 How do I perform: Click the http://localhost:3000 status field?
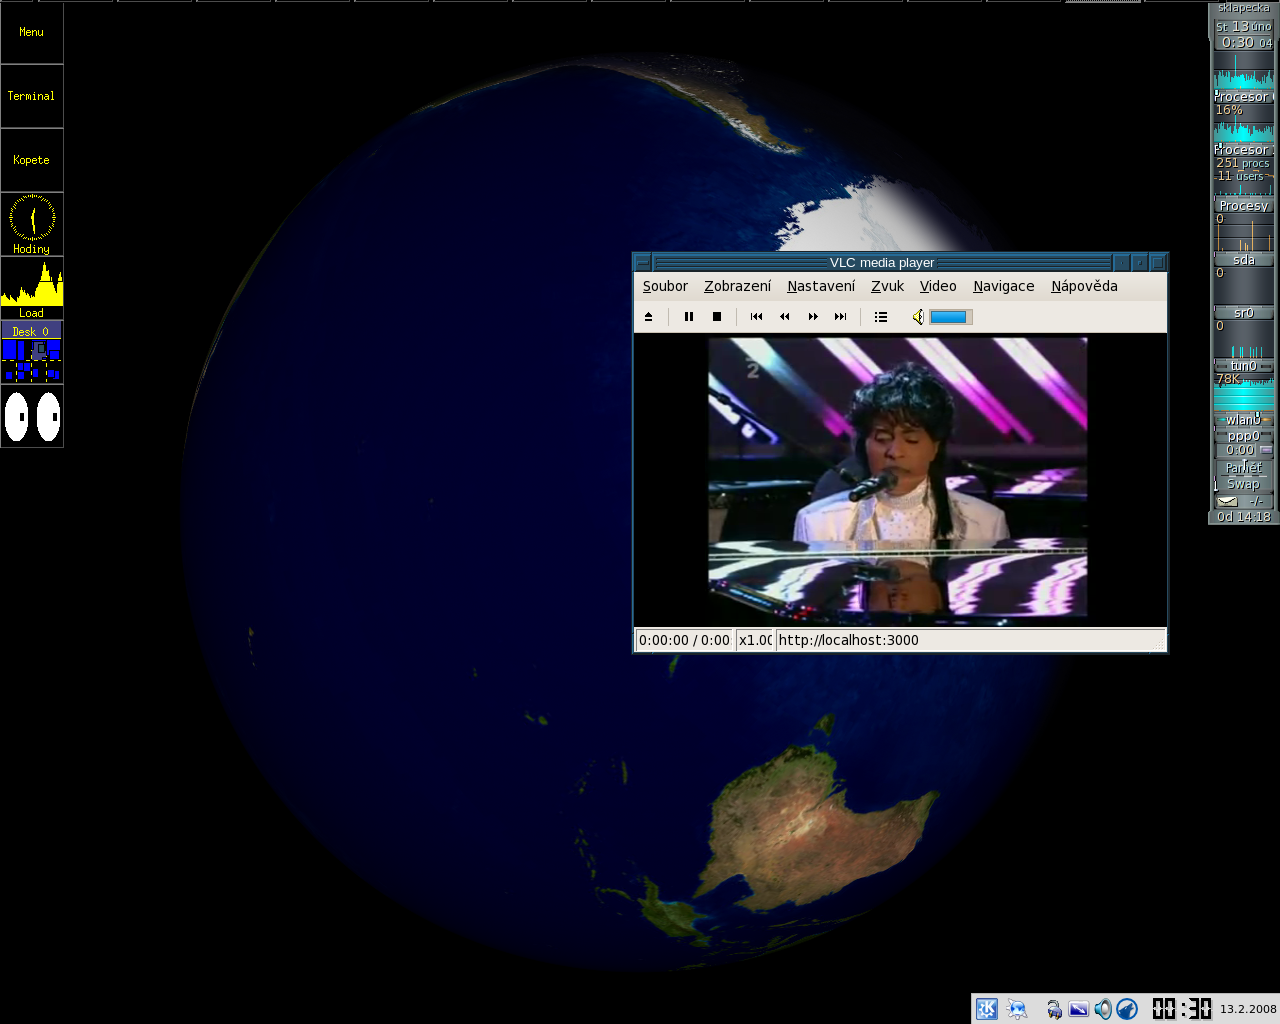pos(968,640)
